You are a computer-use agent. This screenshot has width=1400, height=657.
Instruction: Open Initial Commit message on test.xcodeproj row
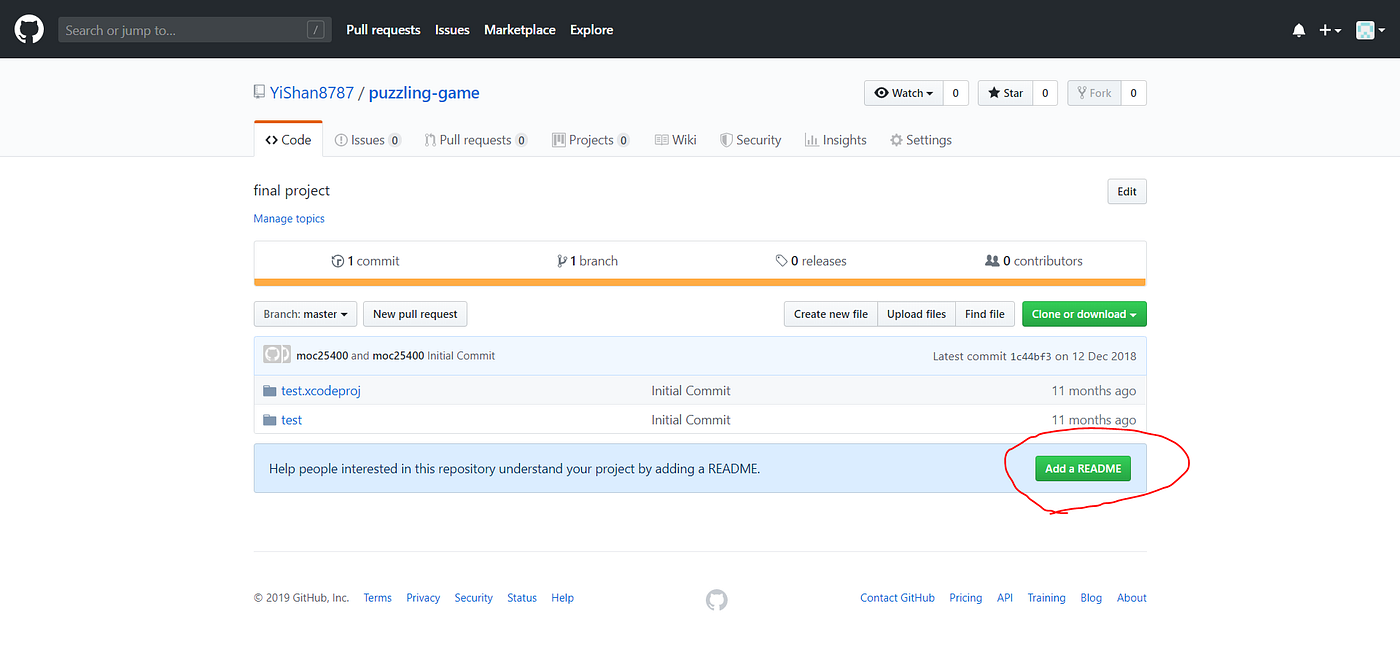[691, 391]
